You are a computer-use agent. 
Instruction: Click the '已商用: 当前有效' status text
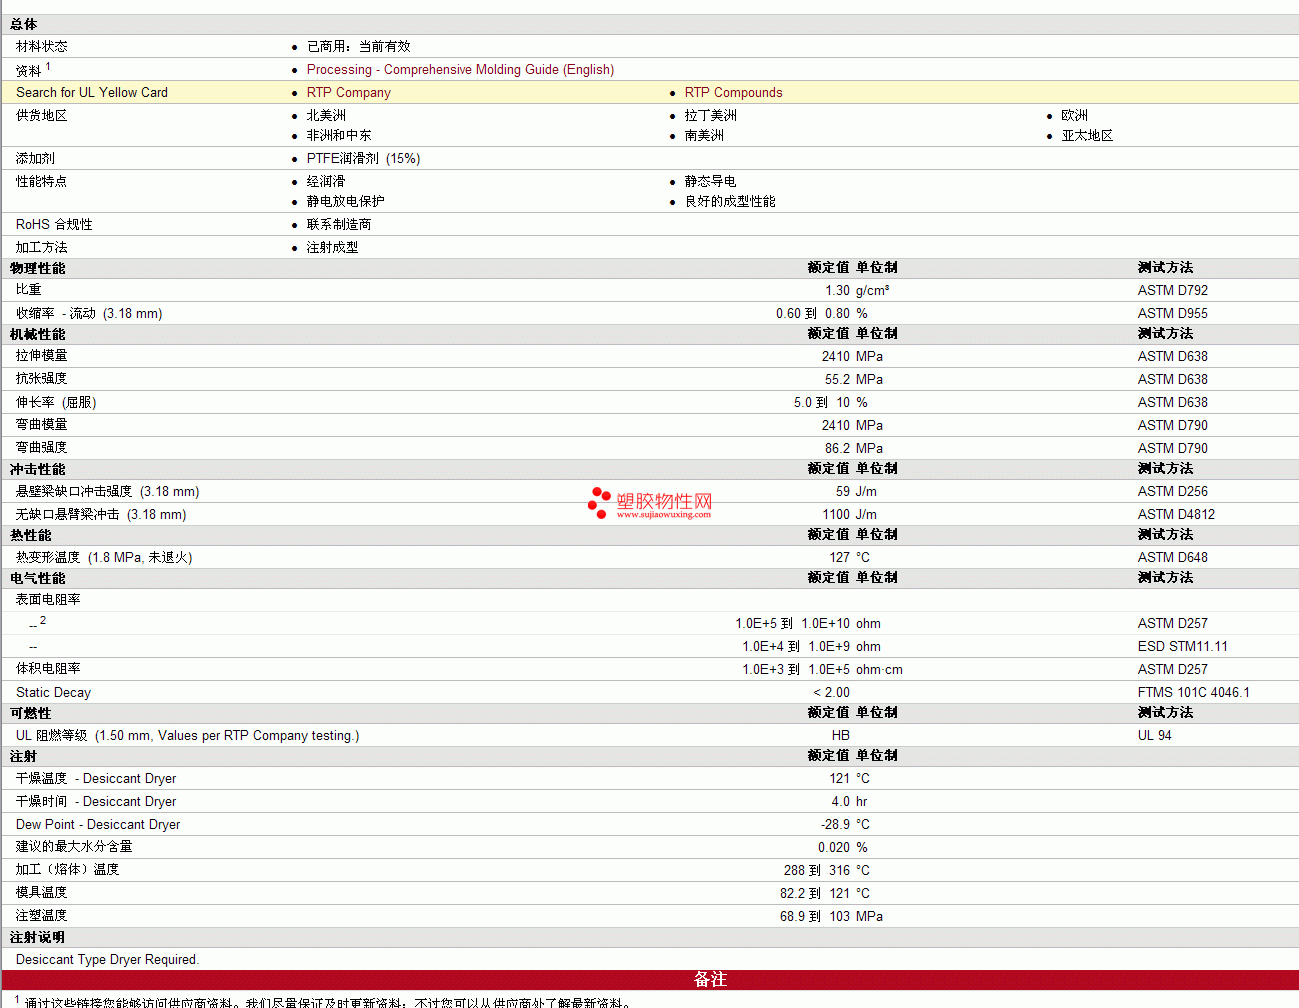tap(359, 46)
